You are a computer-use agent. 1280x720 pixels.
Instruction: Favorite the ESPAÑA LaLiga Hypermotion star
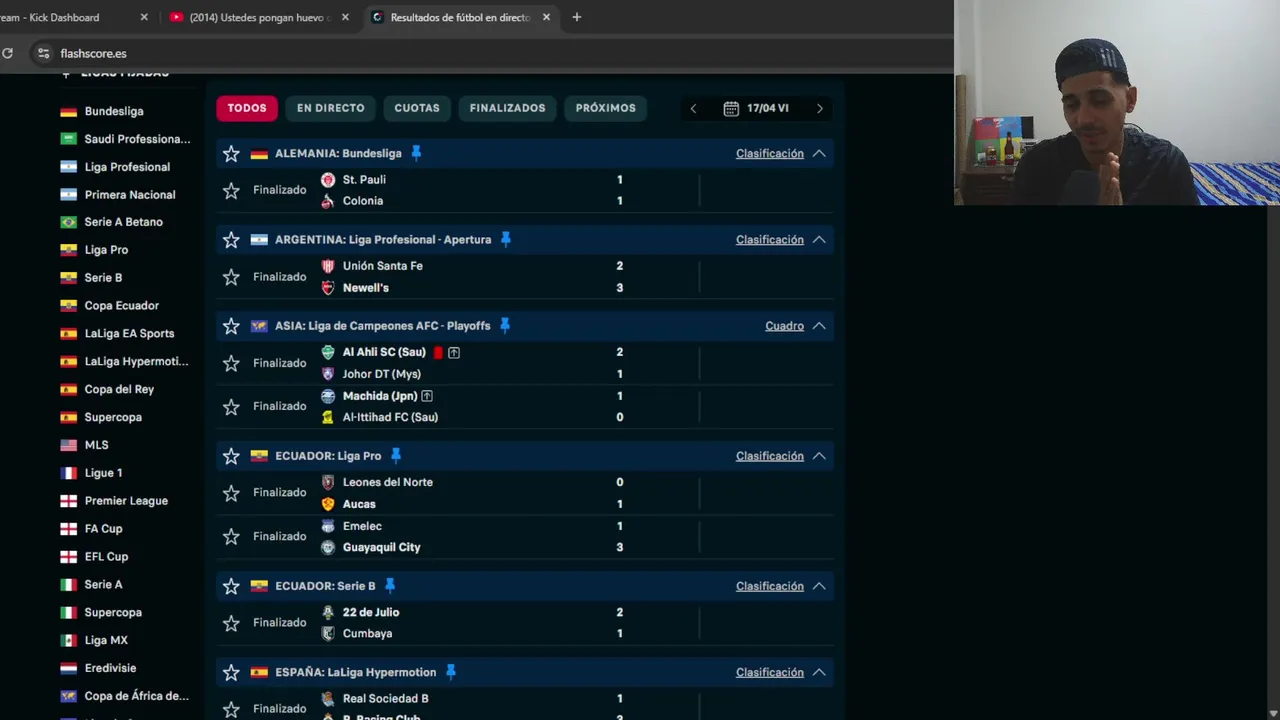pyautogui.click(x=231, y=673)
